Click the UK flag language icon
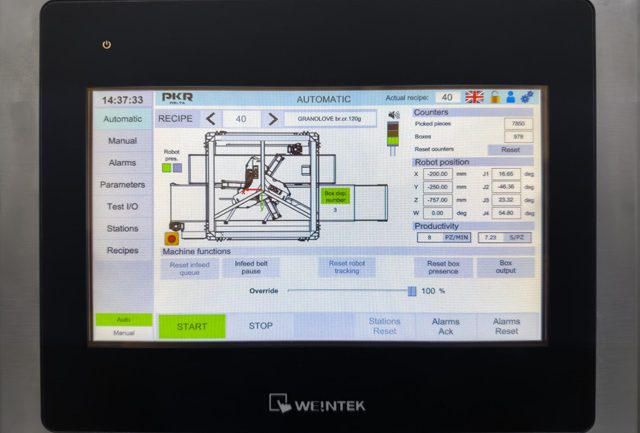The width and height of the screenshot is (640, 433). [x=474, y=97]
